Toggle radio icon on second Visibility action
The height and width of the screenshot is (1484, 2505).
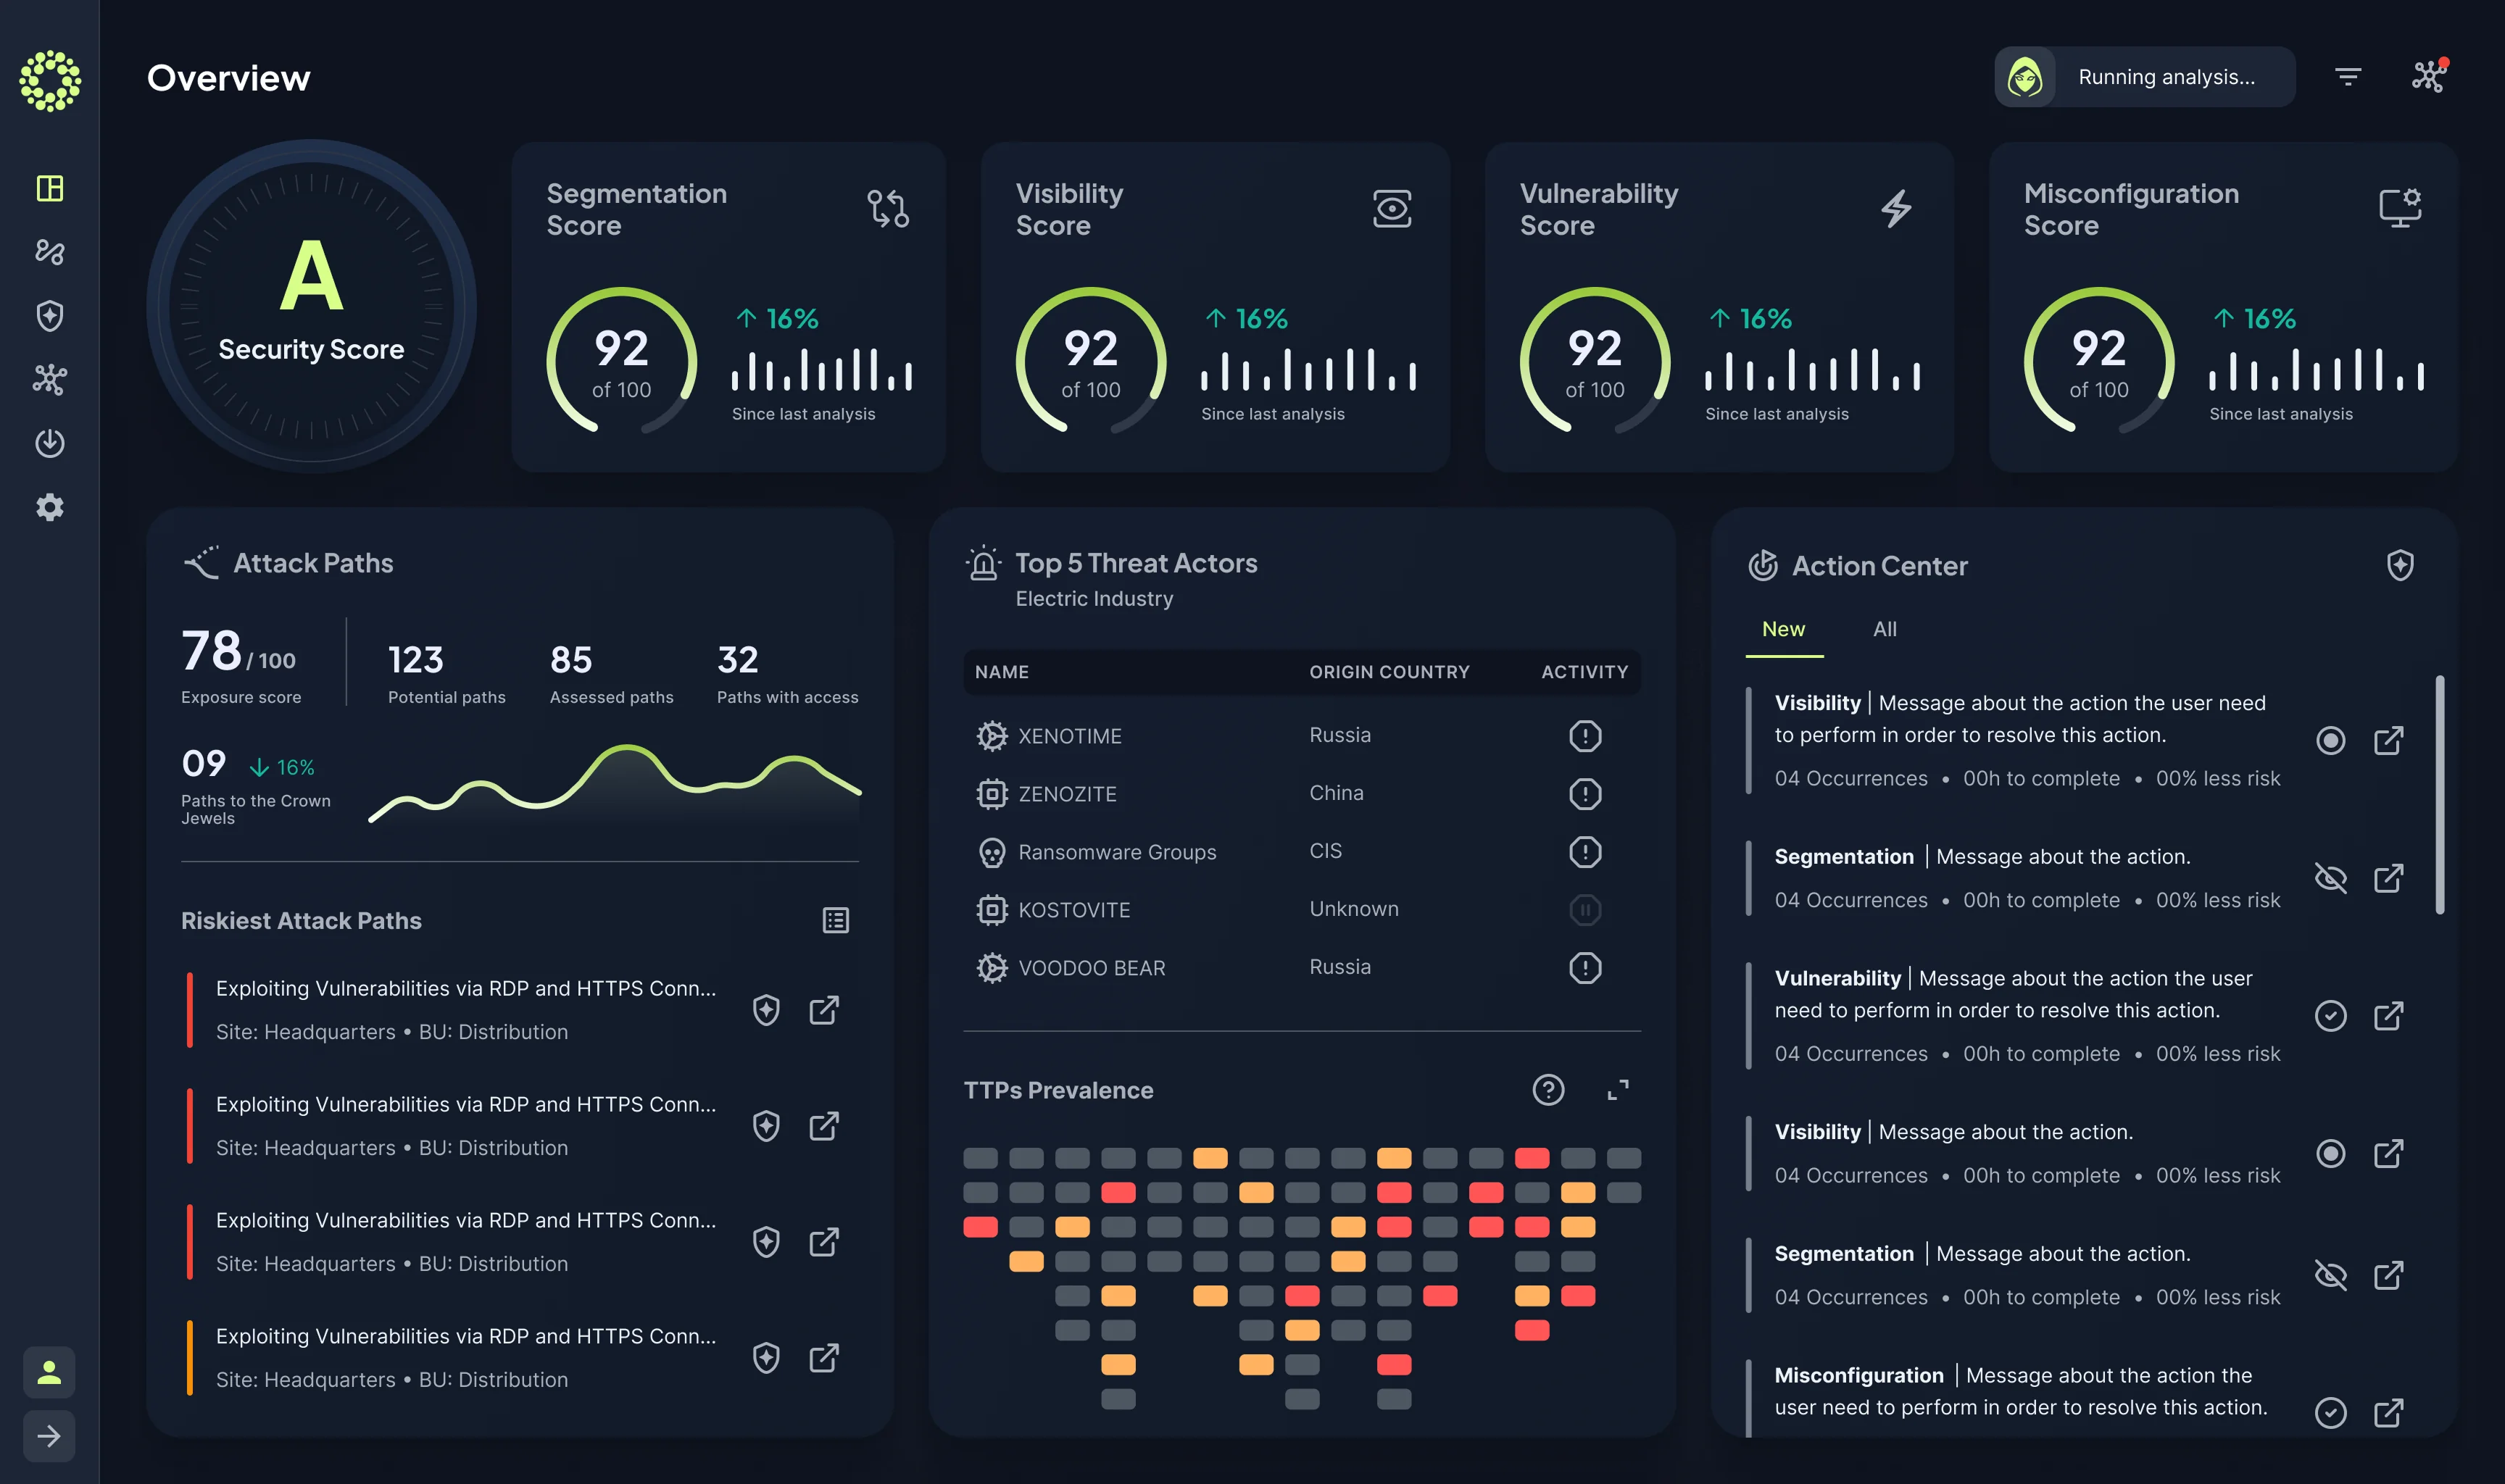pos(2330,1154)
